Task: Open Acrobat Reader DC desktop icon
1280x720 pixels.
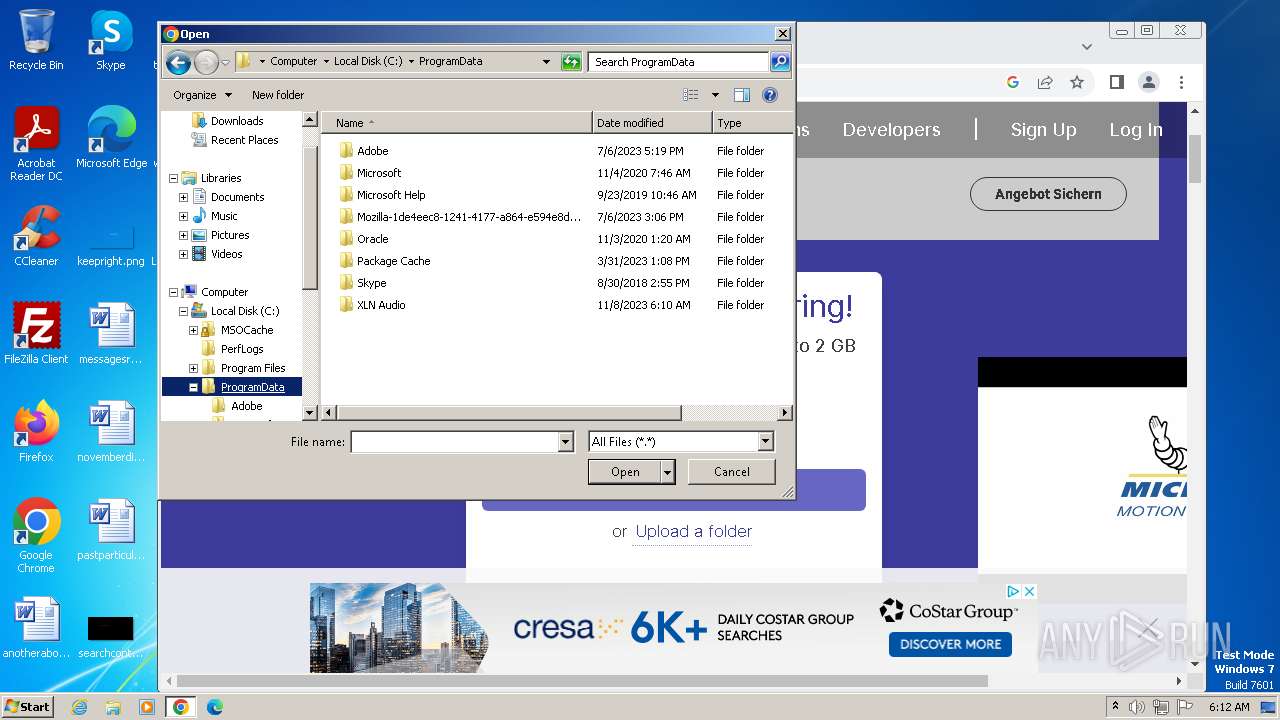Action: 36,144
